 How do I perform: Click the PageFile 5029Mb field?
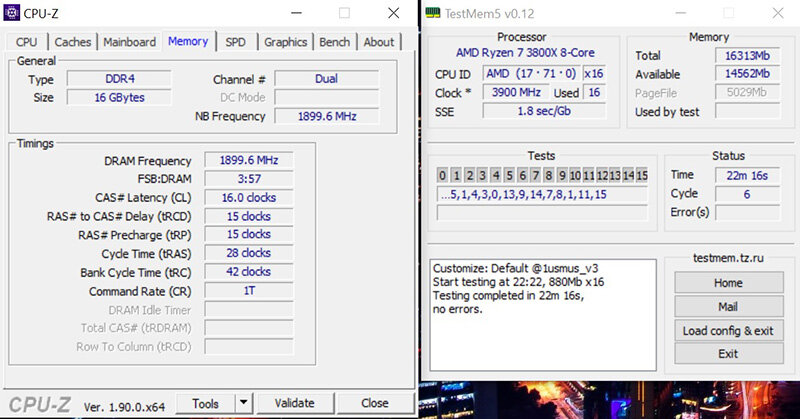[747, 92]
